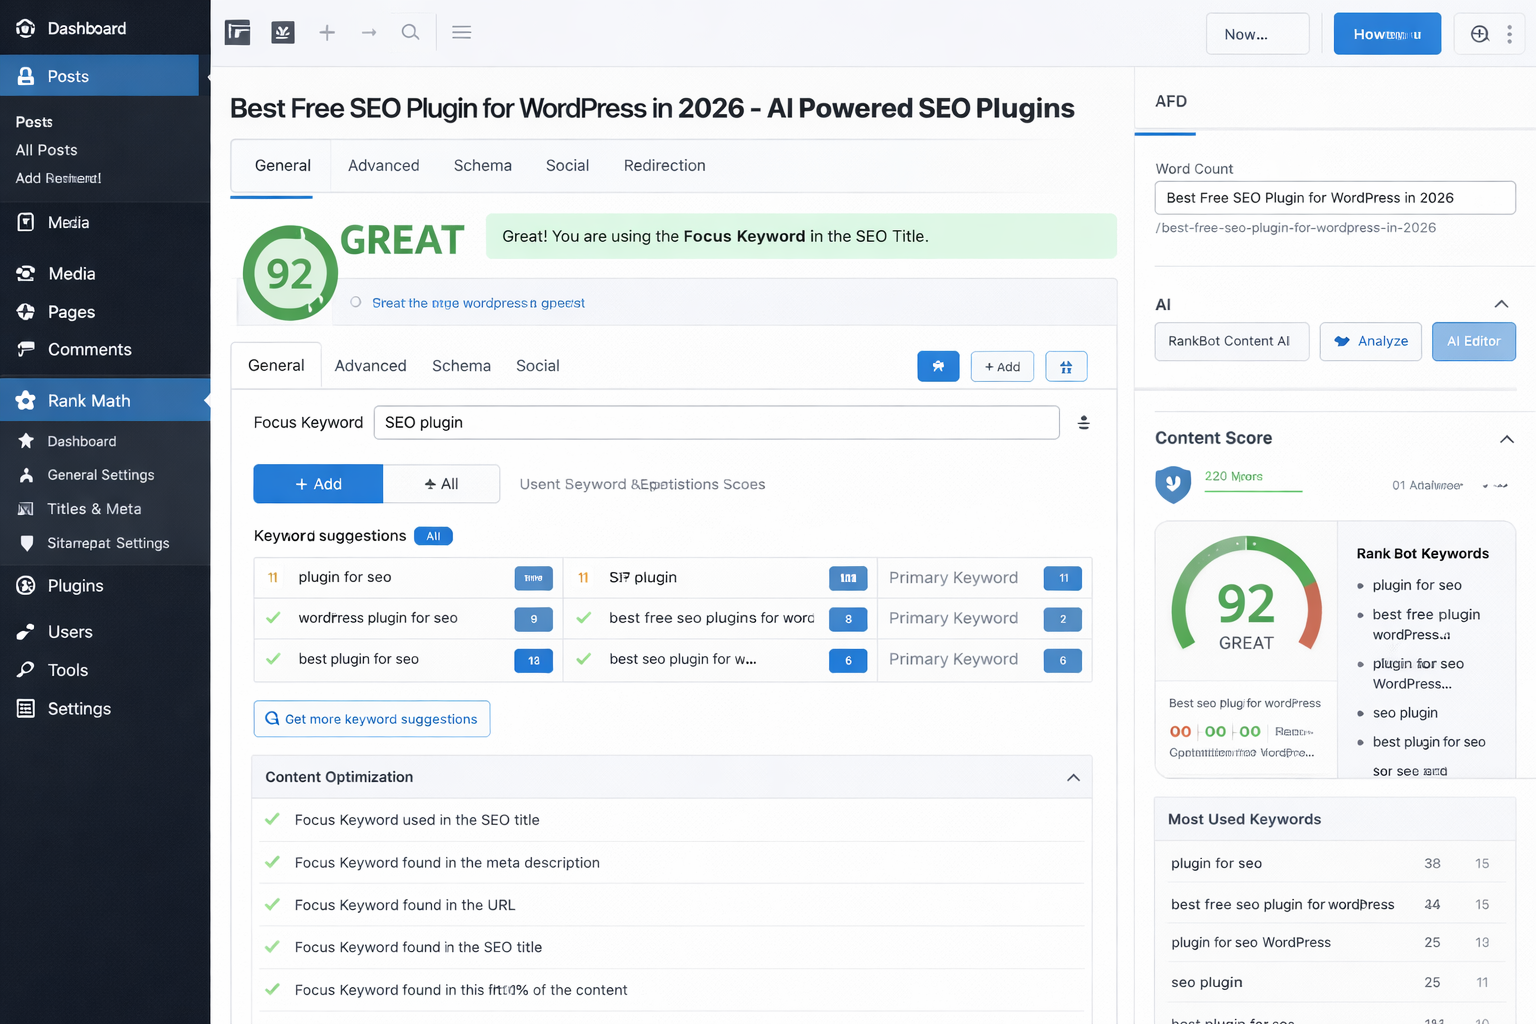Click the search magnifier in top toolbar
This screenshot has height=1024, width=1536.
(x=410, y=32)
